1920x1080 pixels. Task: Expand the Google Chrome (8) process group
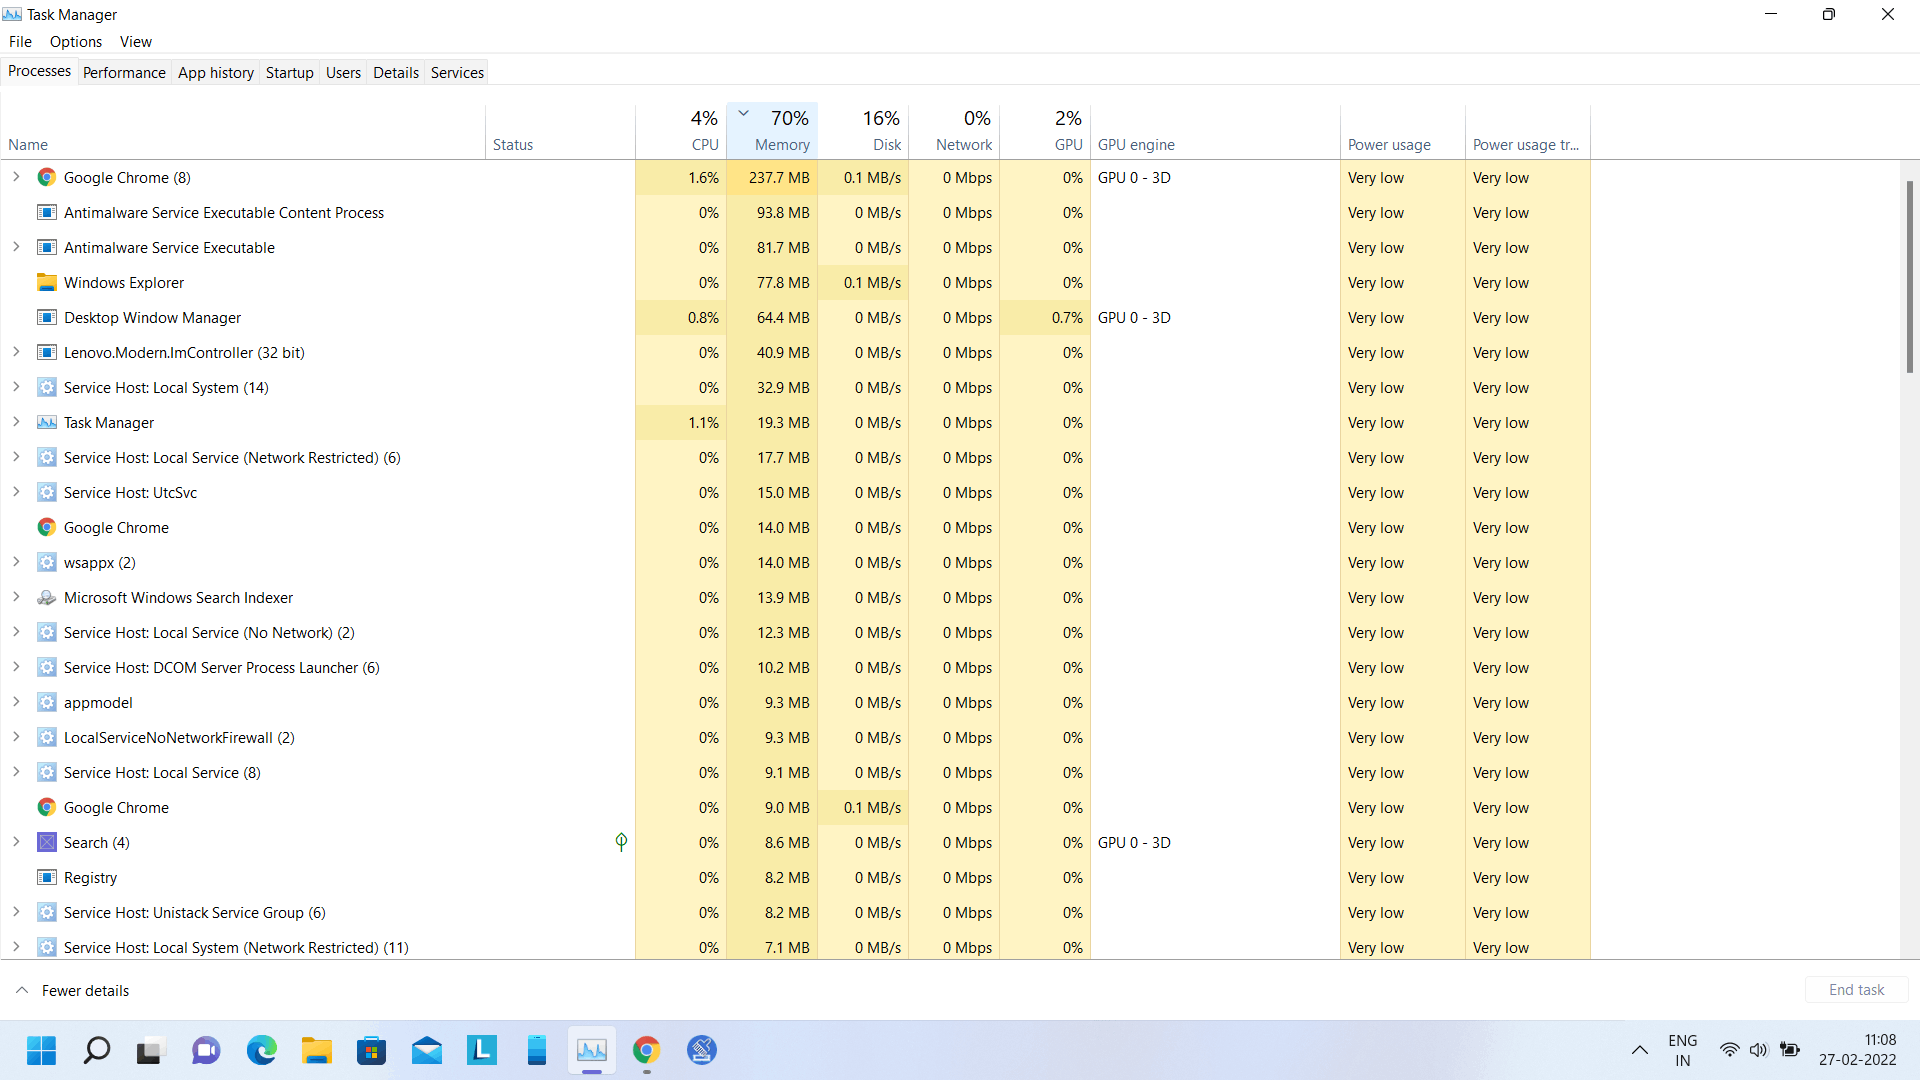click(16, 177)
